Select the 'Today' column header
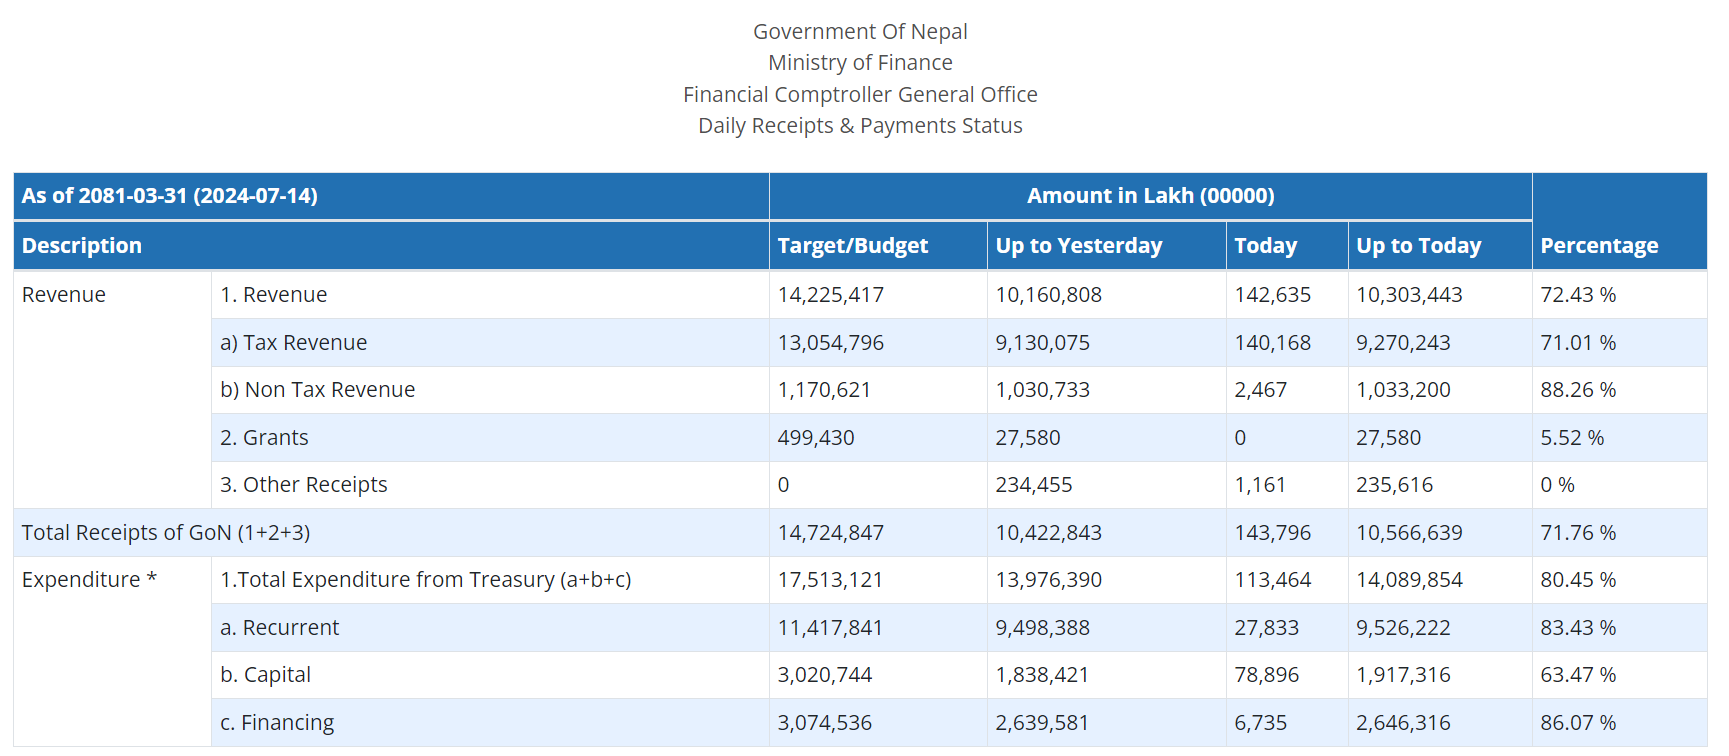 tap(1265, 246)
